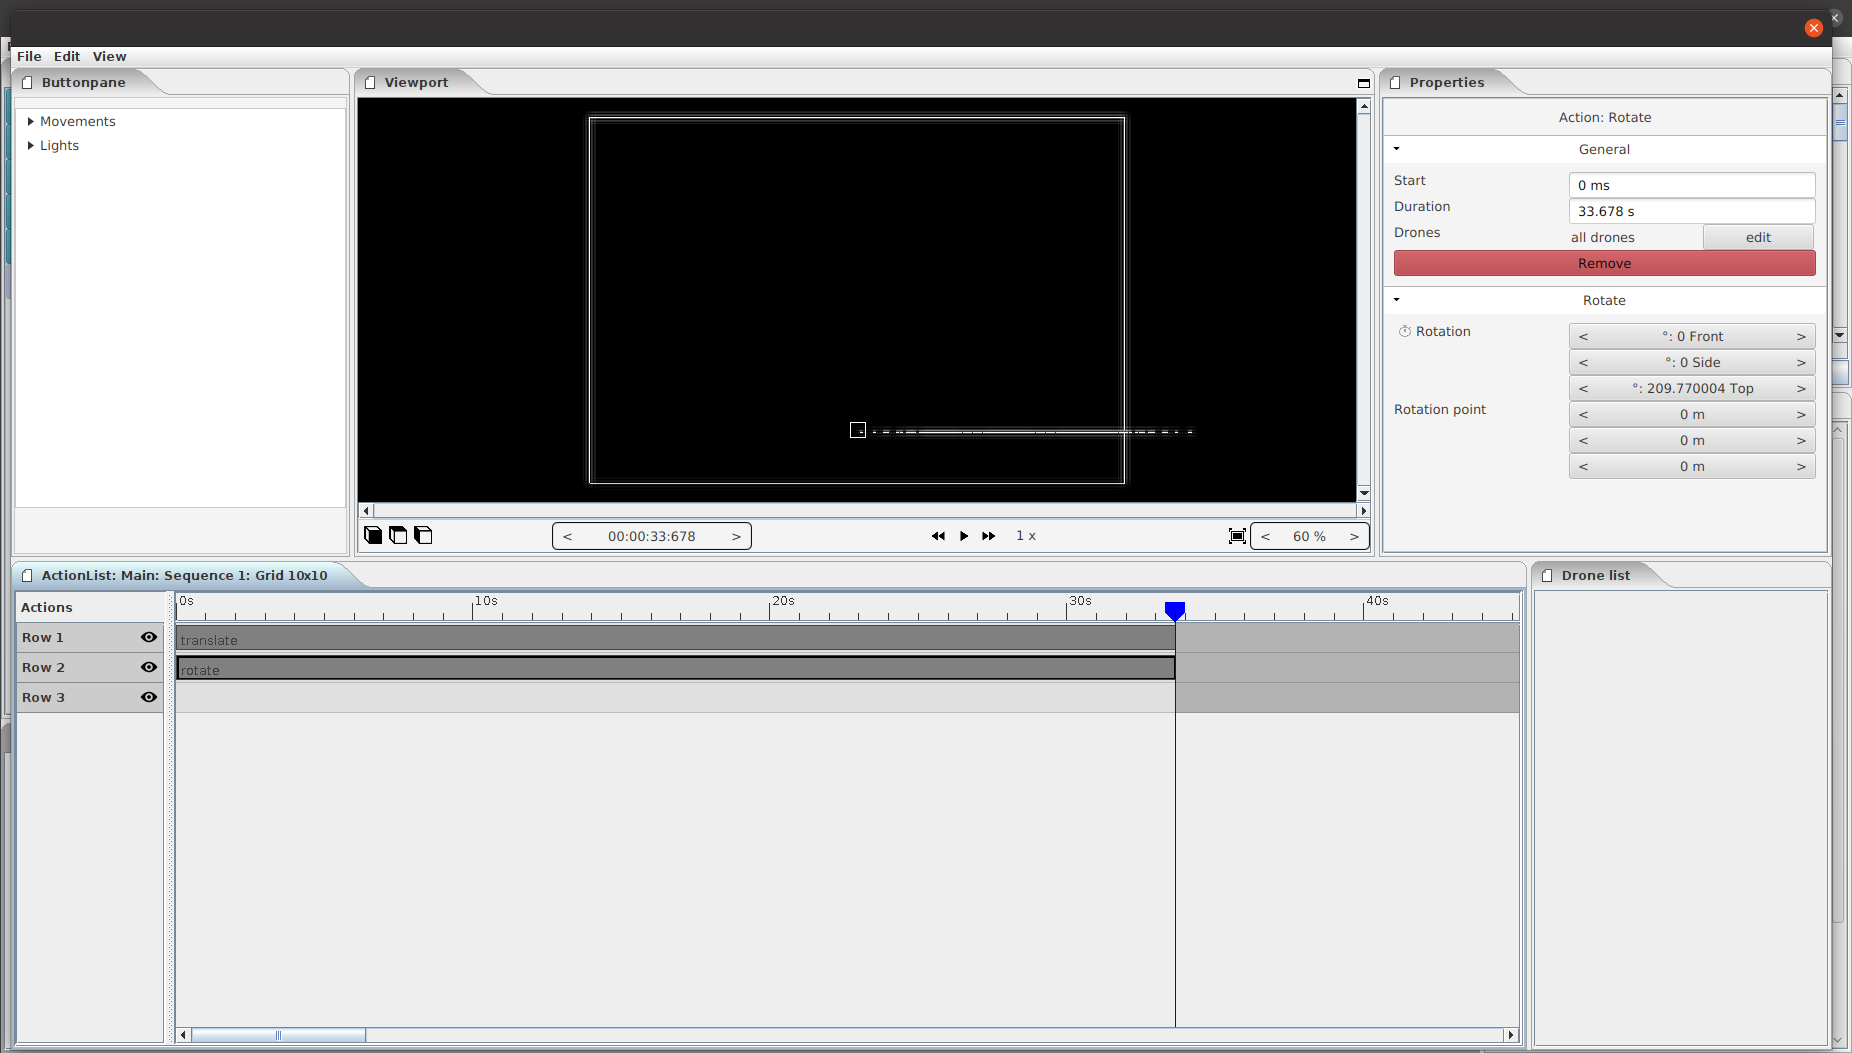Click the rewind playback button
This screenshot has height=1053, width=1852.
(x=938, y=536)
